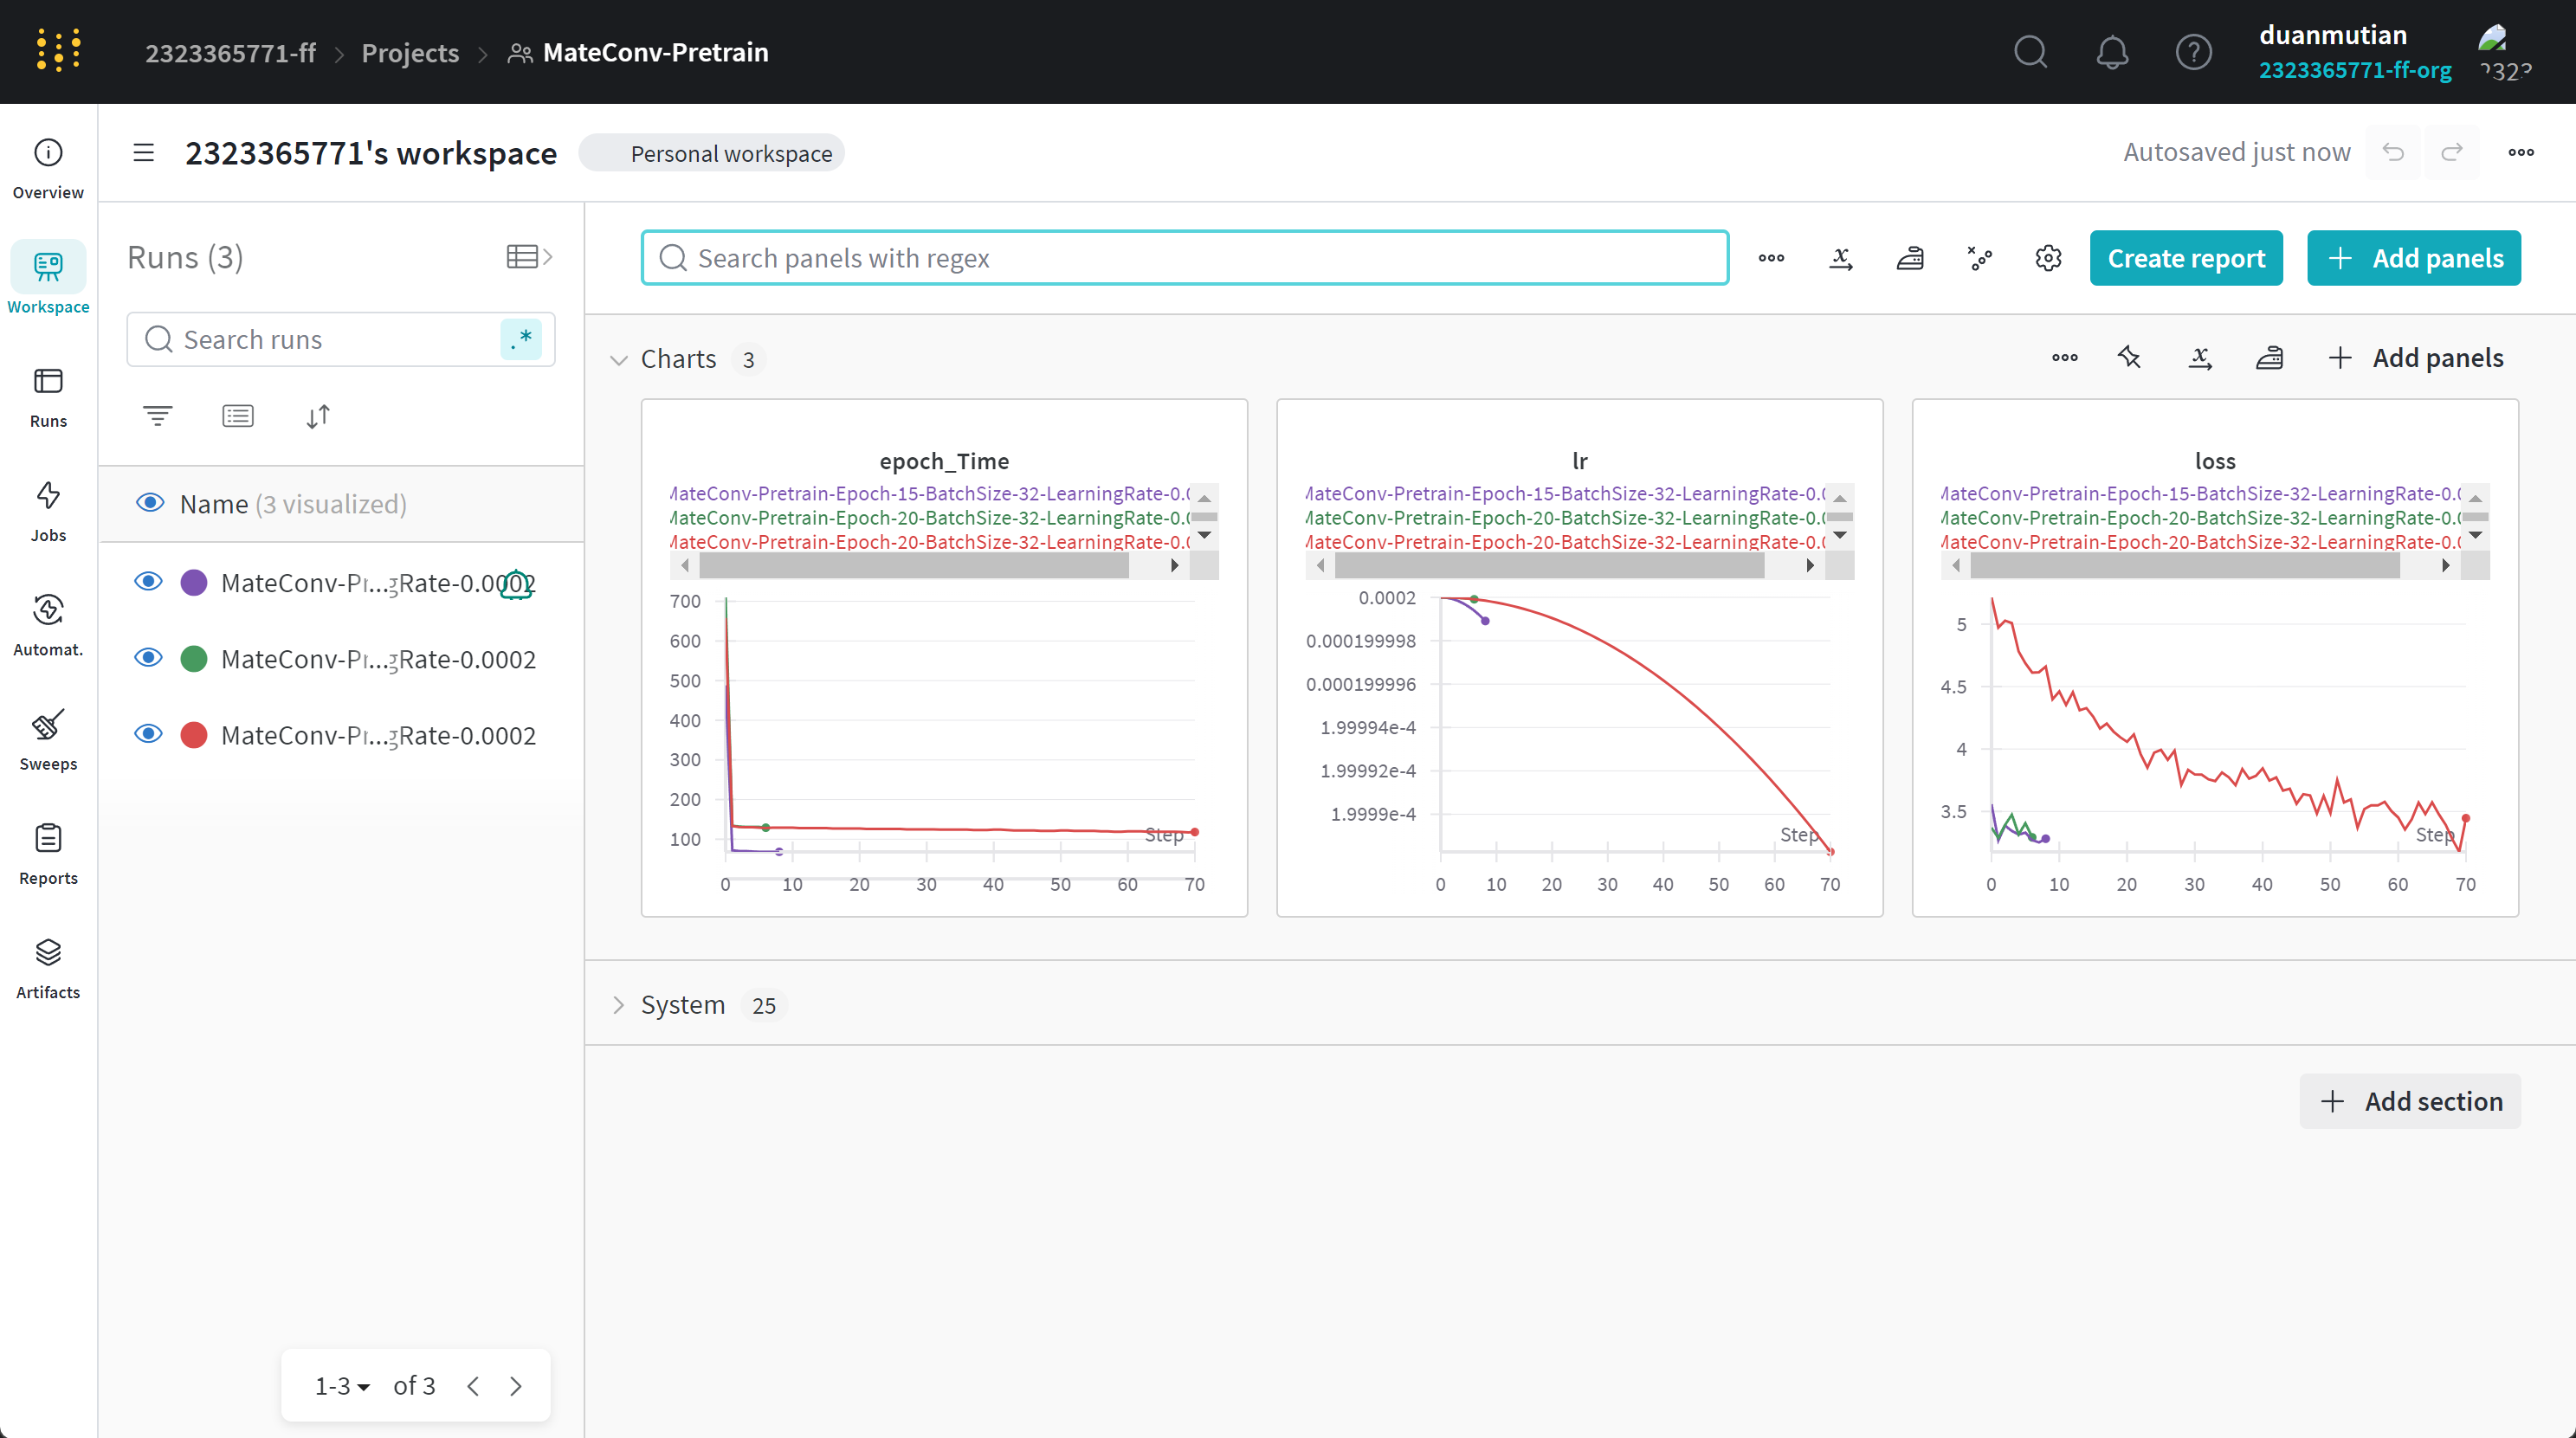Change the green run color
2576x1438 pixels.
pyautogui.click(x=194, y=658)
